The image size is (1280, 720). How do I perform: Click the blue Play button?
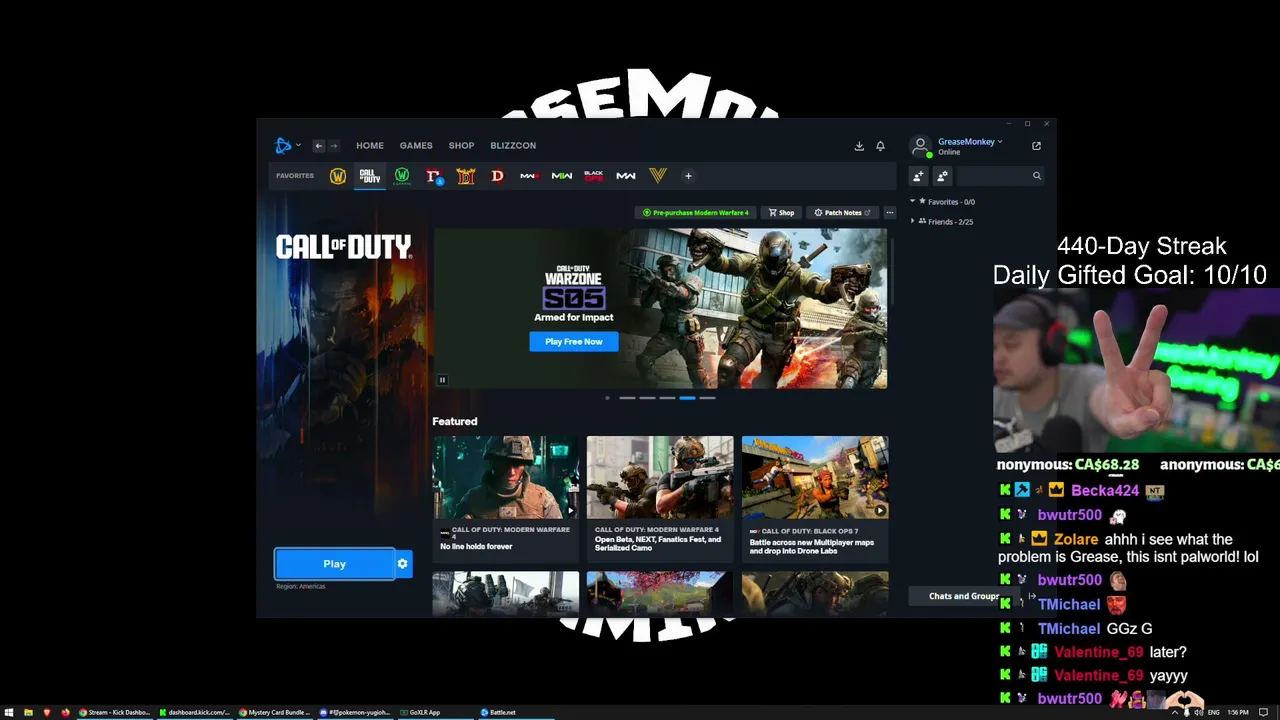click(335, 564)
